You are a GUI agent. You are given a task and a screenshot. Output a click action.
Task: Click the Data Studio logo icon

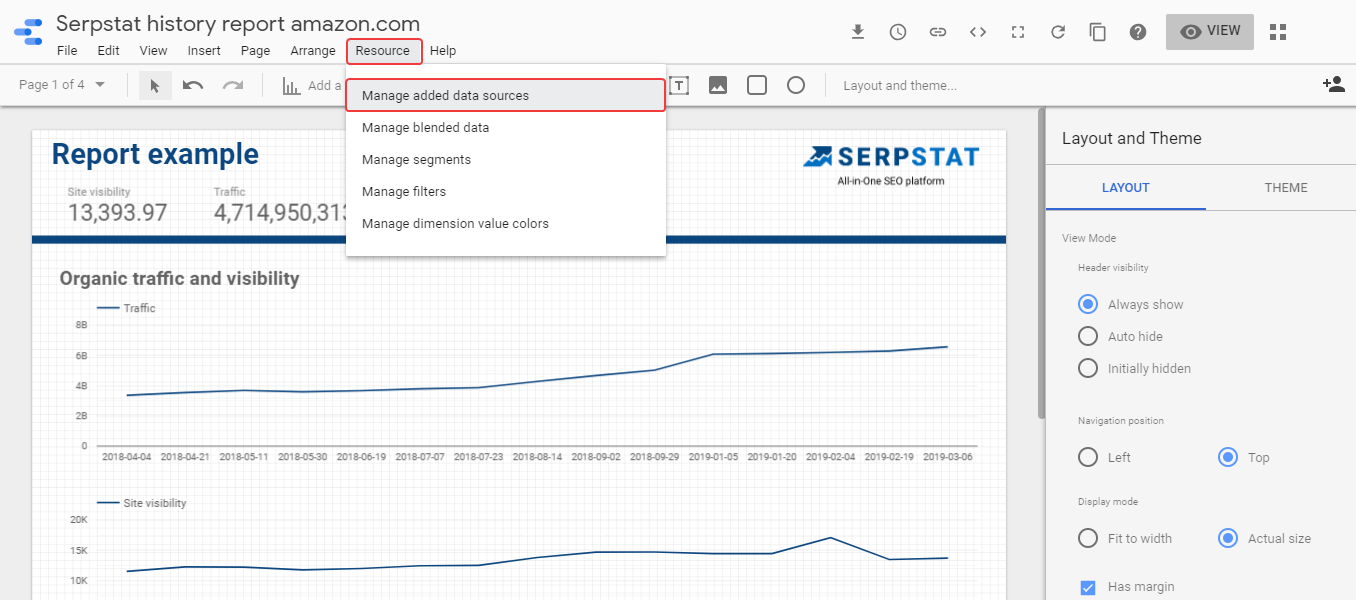(28, 31)
